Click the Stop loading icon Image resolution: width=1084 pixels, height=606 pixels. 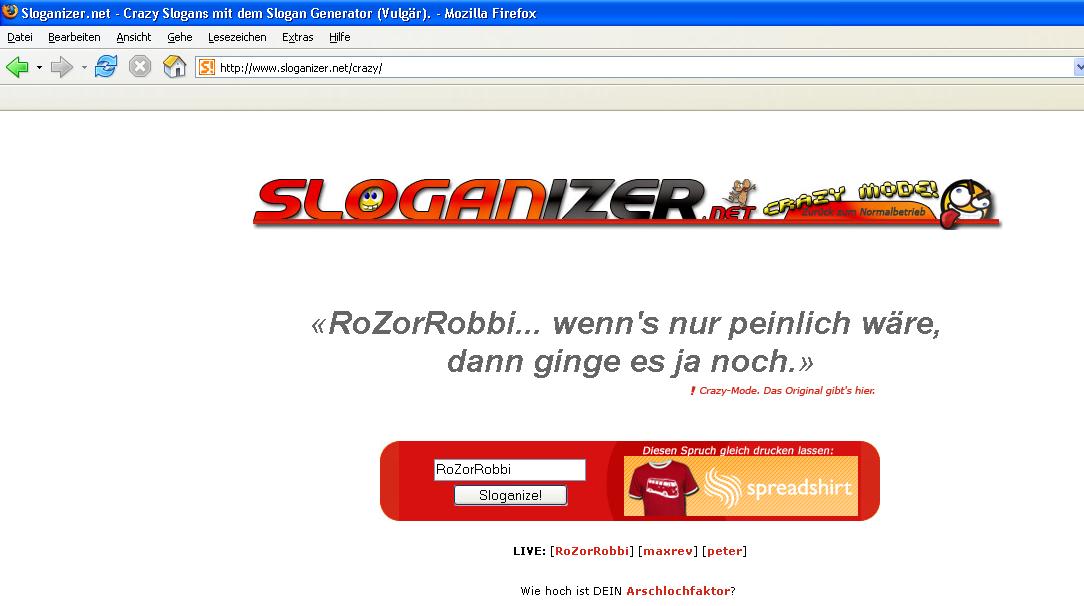coord(140,67)
